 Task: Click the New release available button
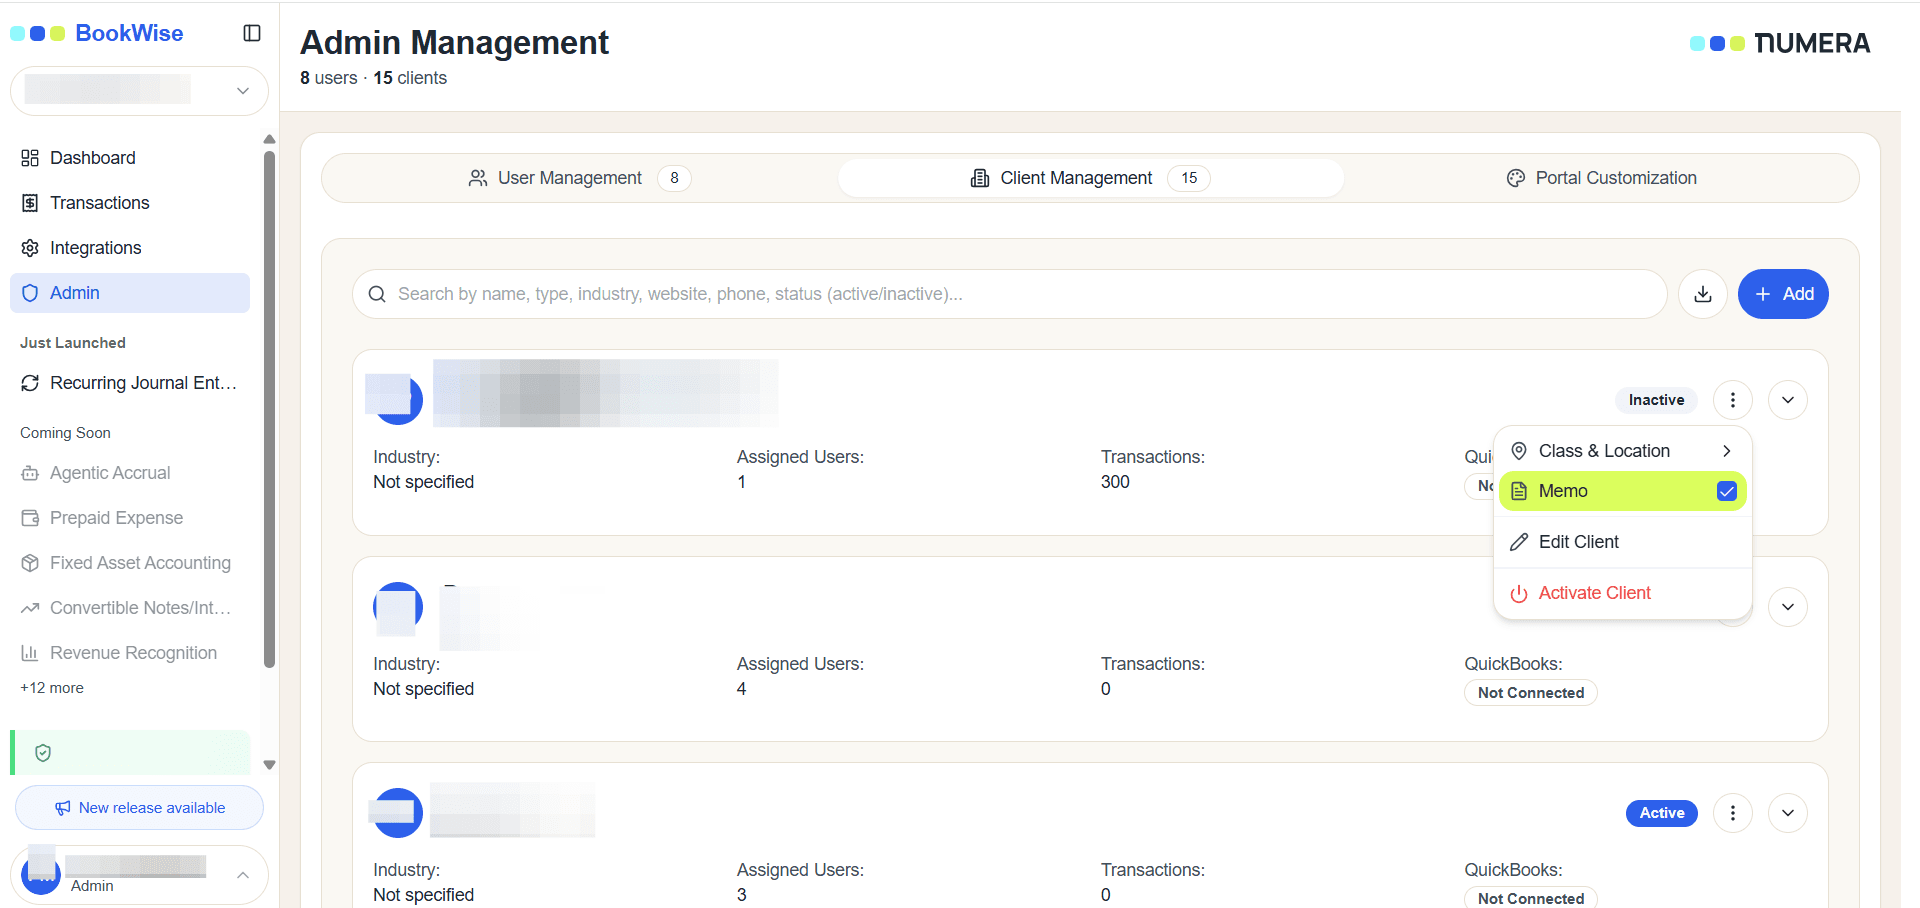tap(139, 808)
